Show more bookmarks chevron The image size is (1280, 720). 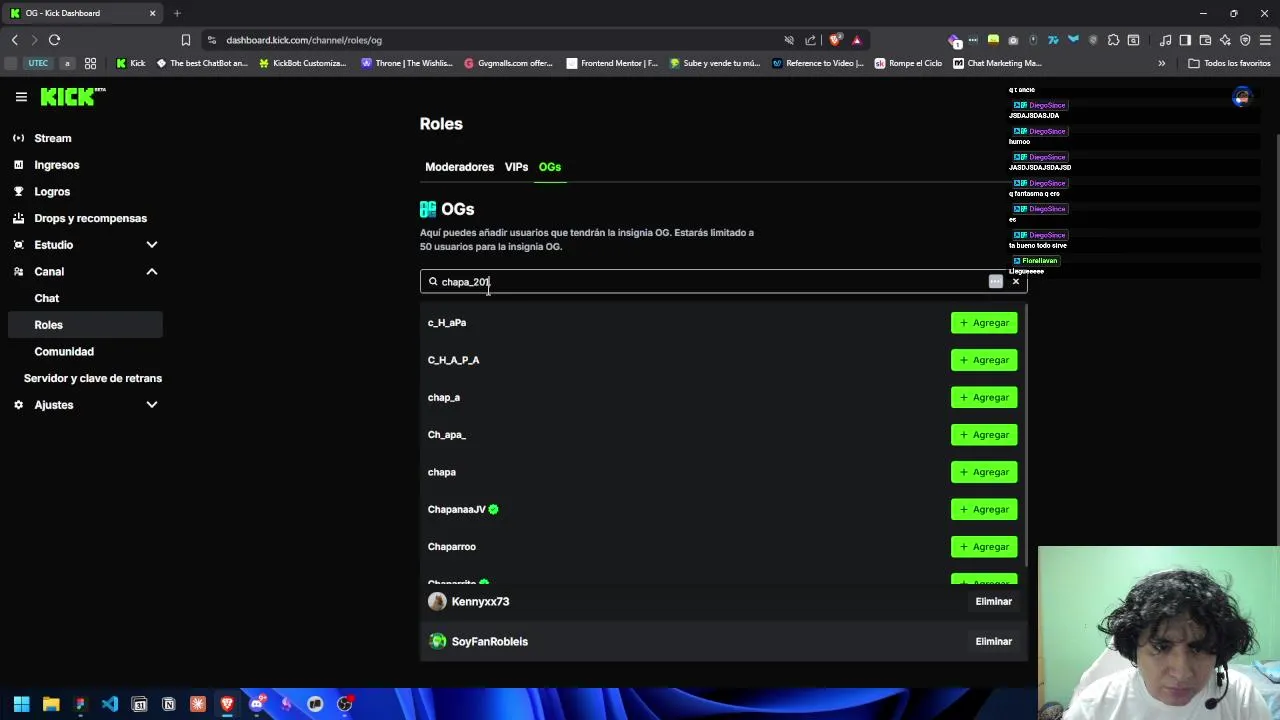click(x=1161, y=63)
